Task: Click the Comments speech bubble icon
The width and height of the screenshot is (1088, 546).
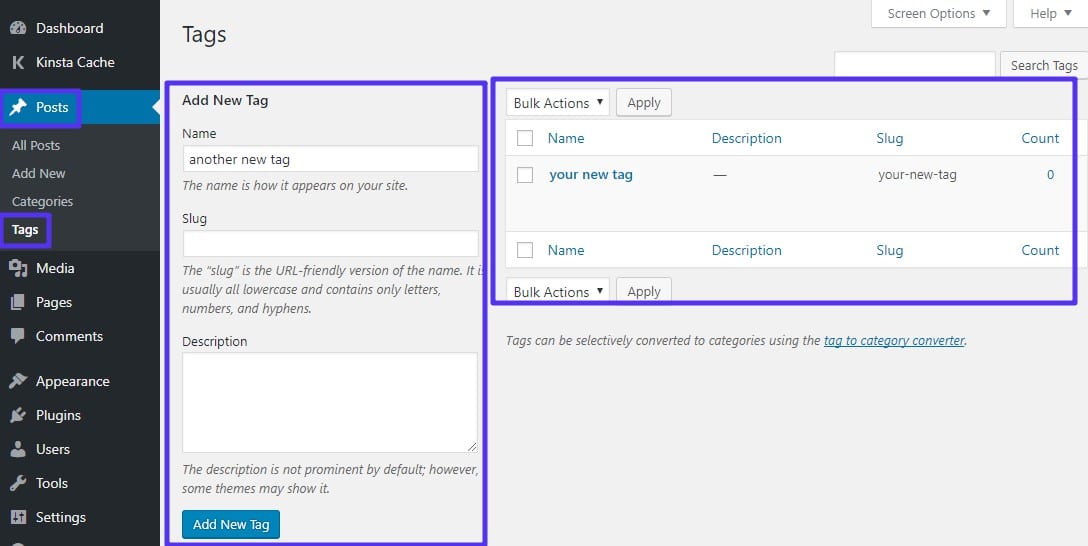Action: (18, 336)
